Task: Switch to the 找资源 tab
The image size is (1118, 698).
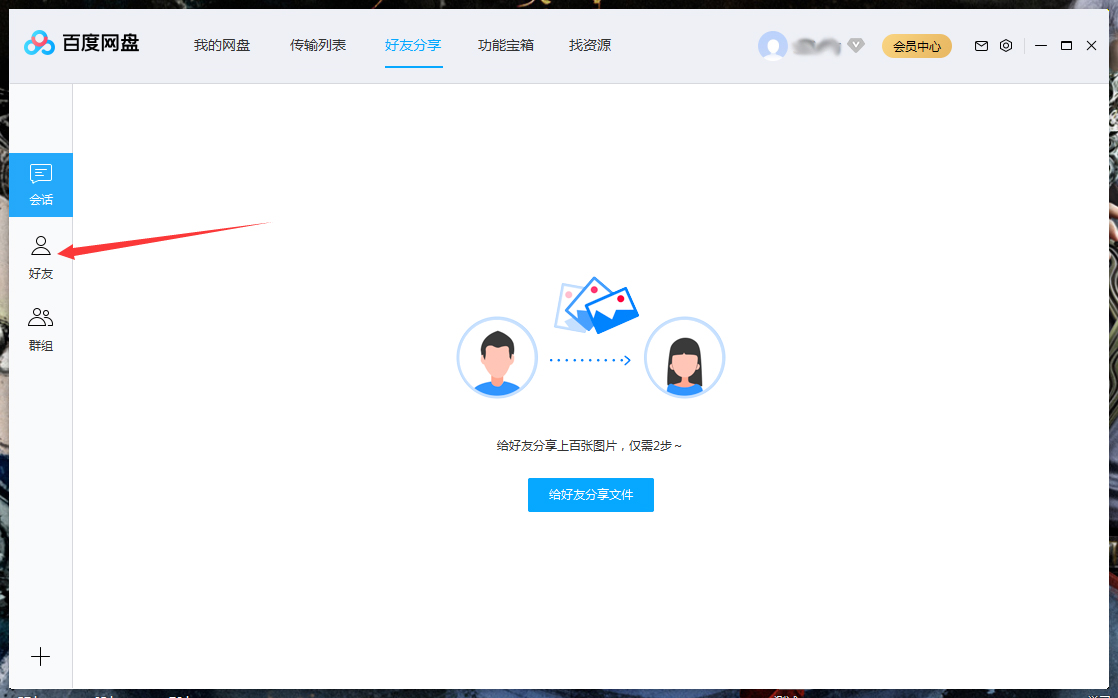Action: pos(589,45)
